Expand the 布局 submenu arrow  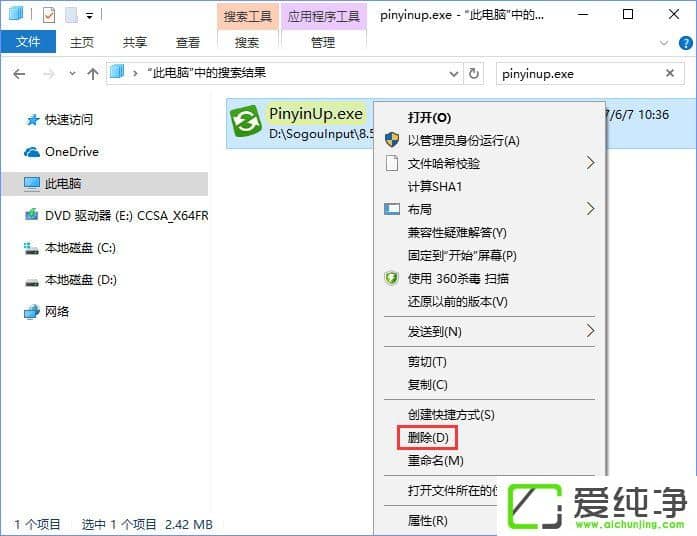pos(590,208)
